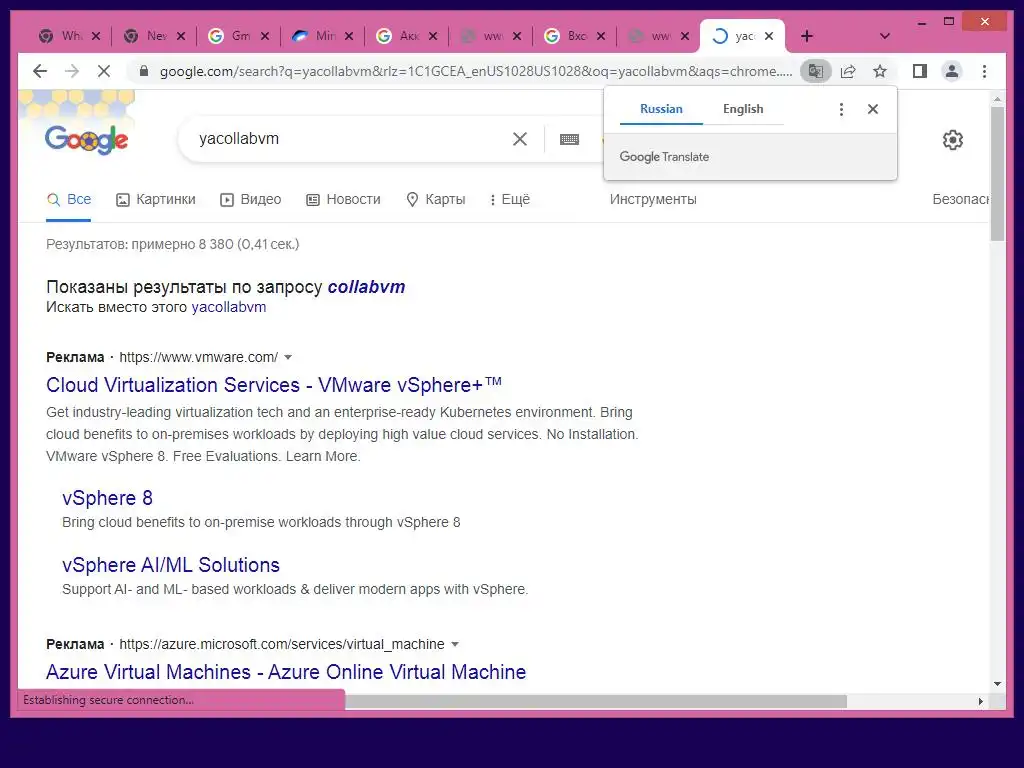This screenshot has height=768, width=1024.
Task: Open the vSphere AI/ML Solutions sitelink
Action: point(170,565)
